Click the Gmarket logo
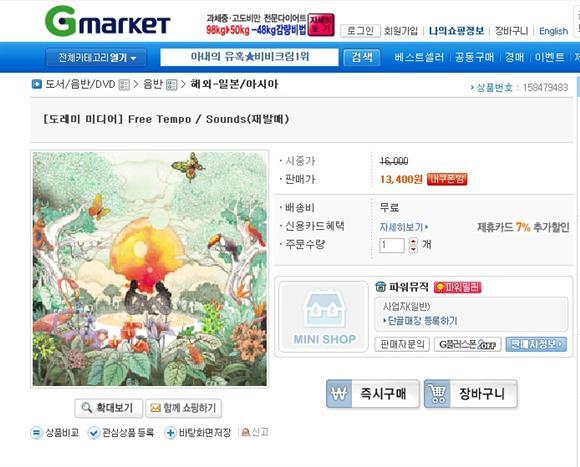The width and height of the screenshot is (580, 467). click(107, 21)
